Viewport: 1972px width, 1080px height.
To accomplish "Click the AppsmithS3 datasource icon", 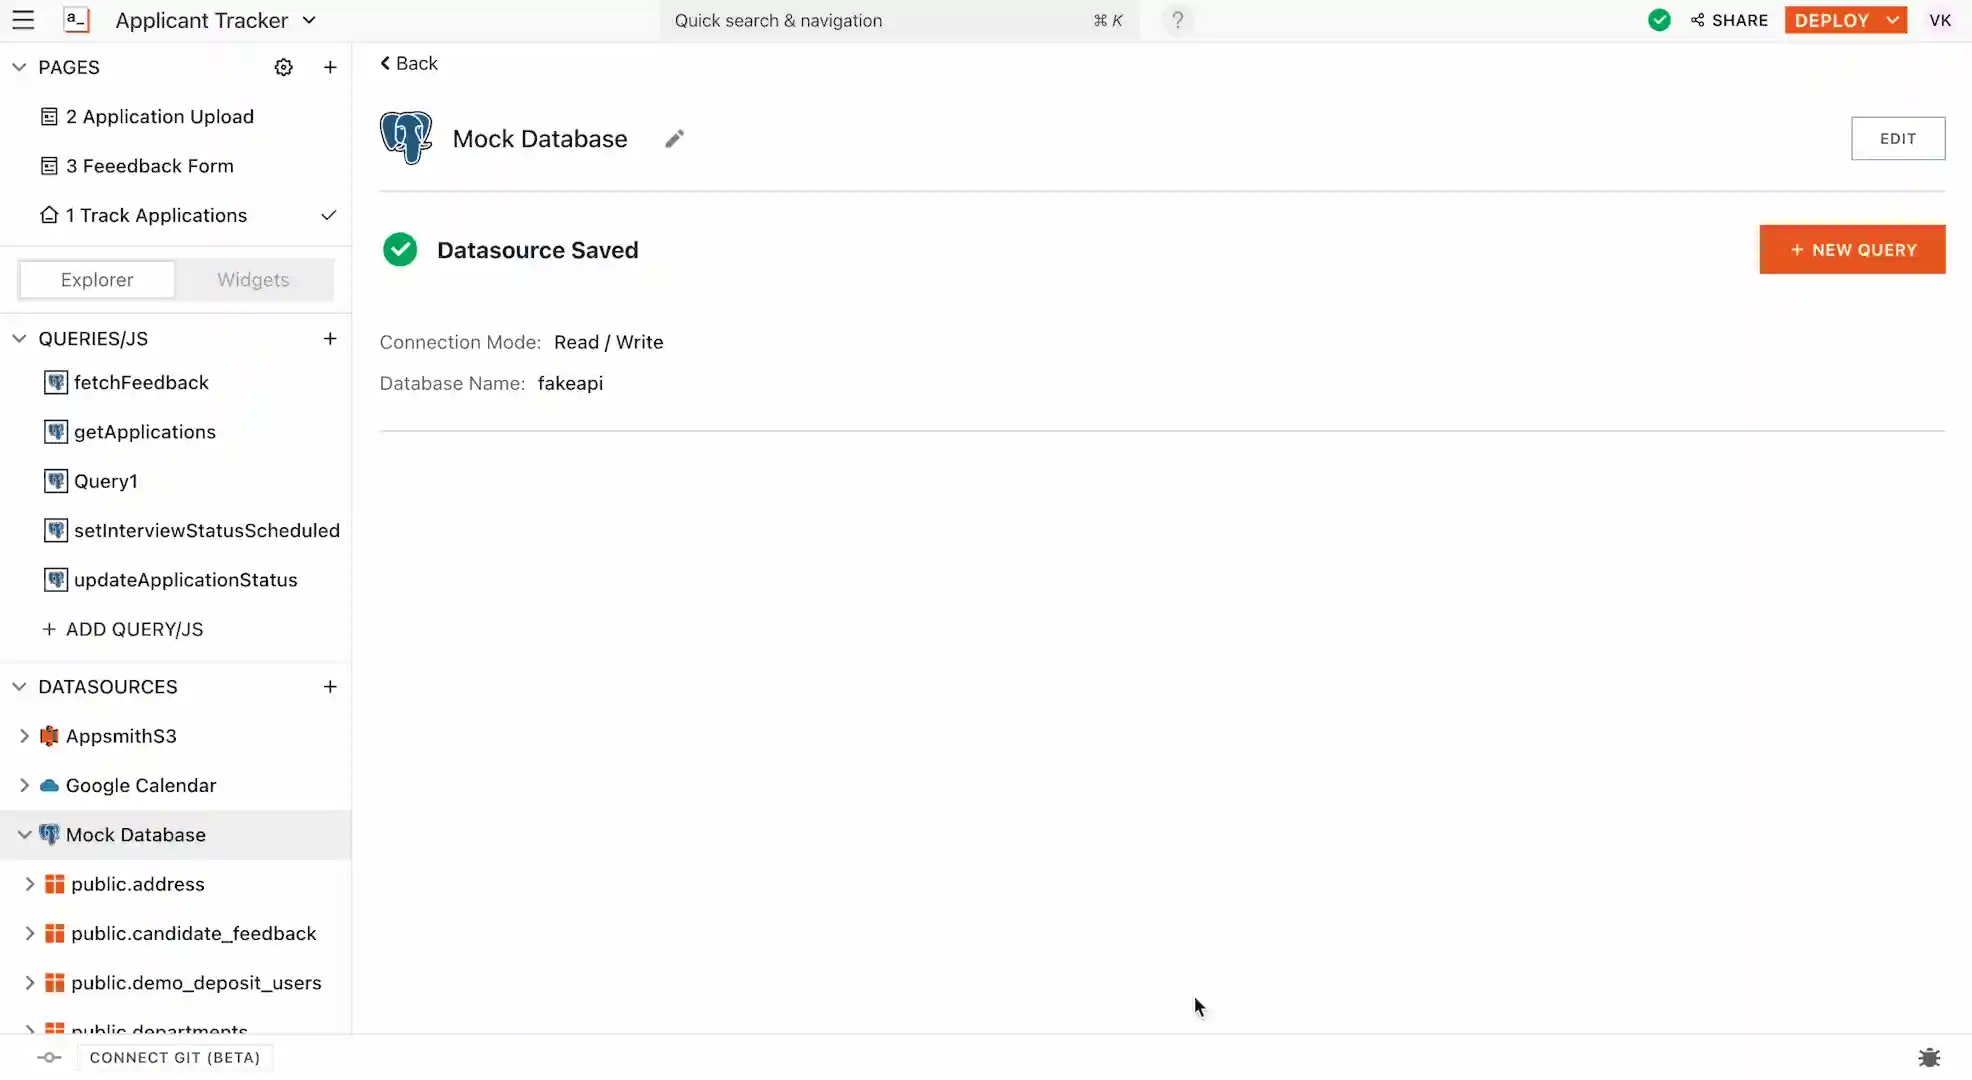I will point(49,736).
